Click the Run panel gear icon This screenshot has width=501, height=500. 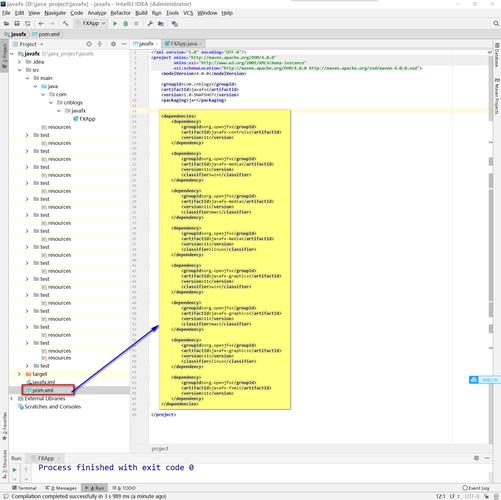[x=476, y=458]
